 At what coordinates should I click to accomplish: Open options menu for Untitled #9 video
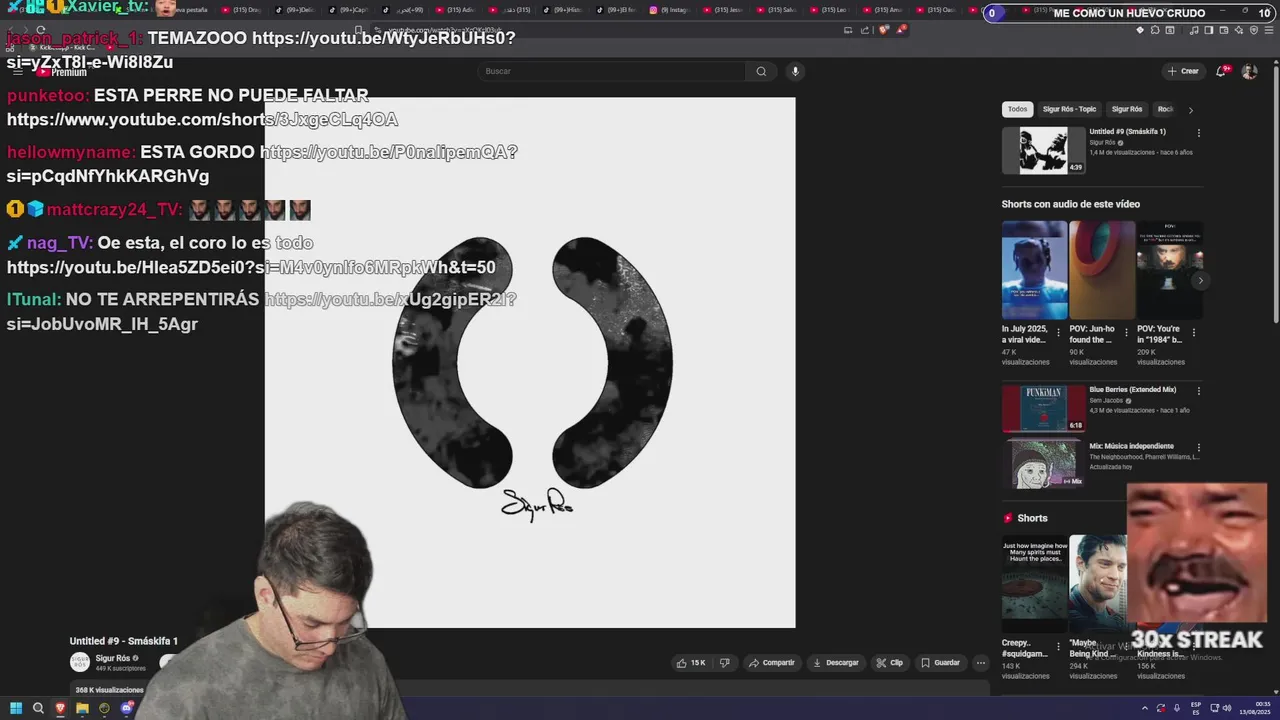(x=1198, y=133)
